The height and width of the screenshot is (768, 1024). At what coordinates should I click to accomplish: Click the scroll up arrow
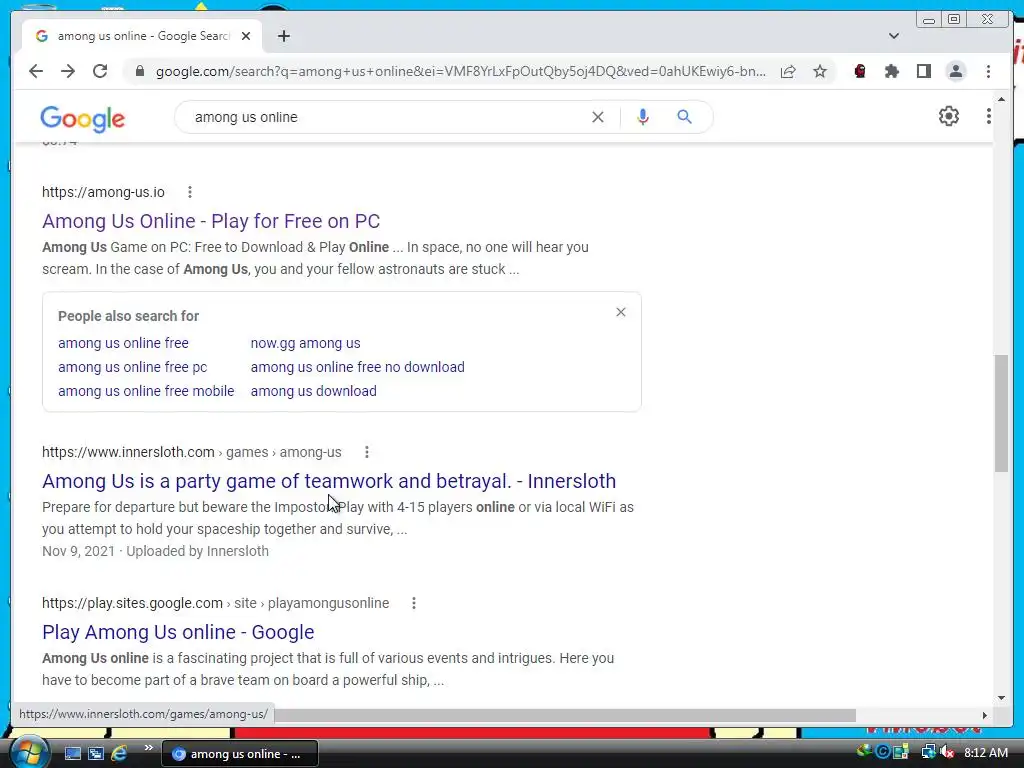point(1001,99)
